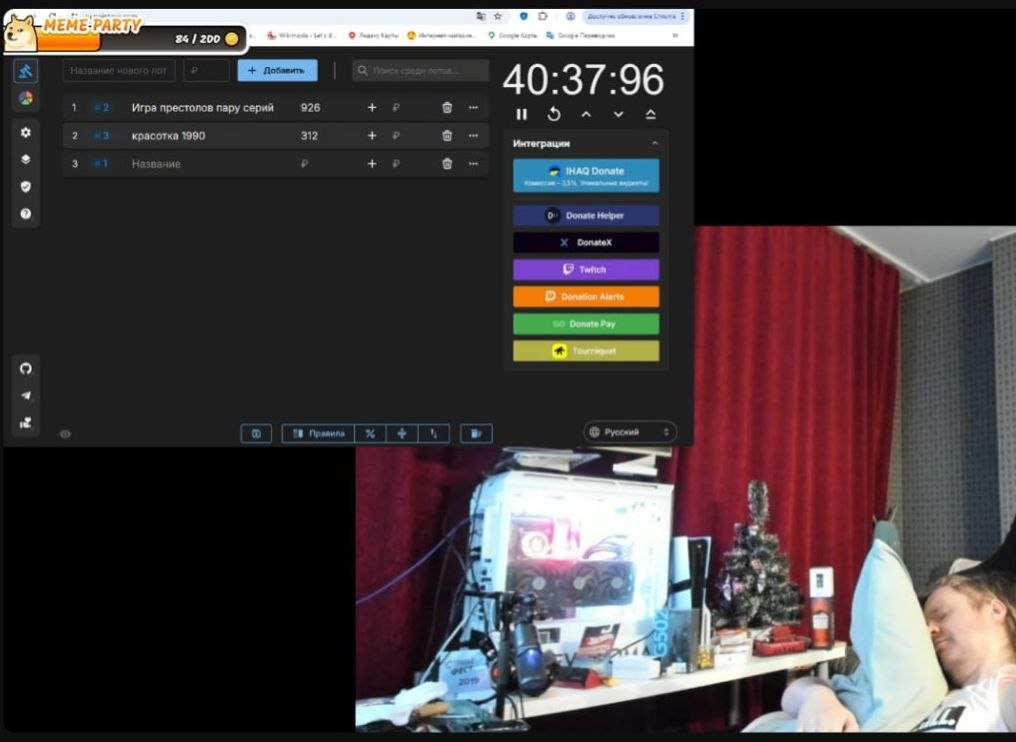Open the wheel of fortune icon
The image size is (1016, 742).
pyautogui.click(x=26, y=99)
